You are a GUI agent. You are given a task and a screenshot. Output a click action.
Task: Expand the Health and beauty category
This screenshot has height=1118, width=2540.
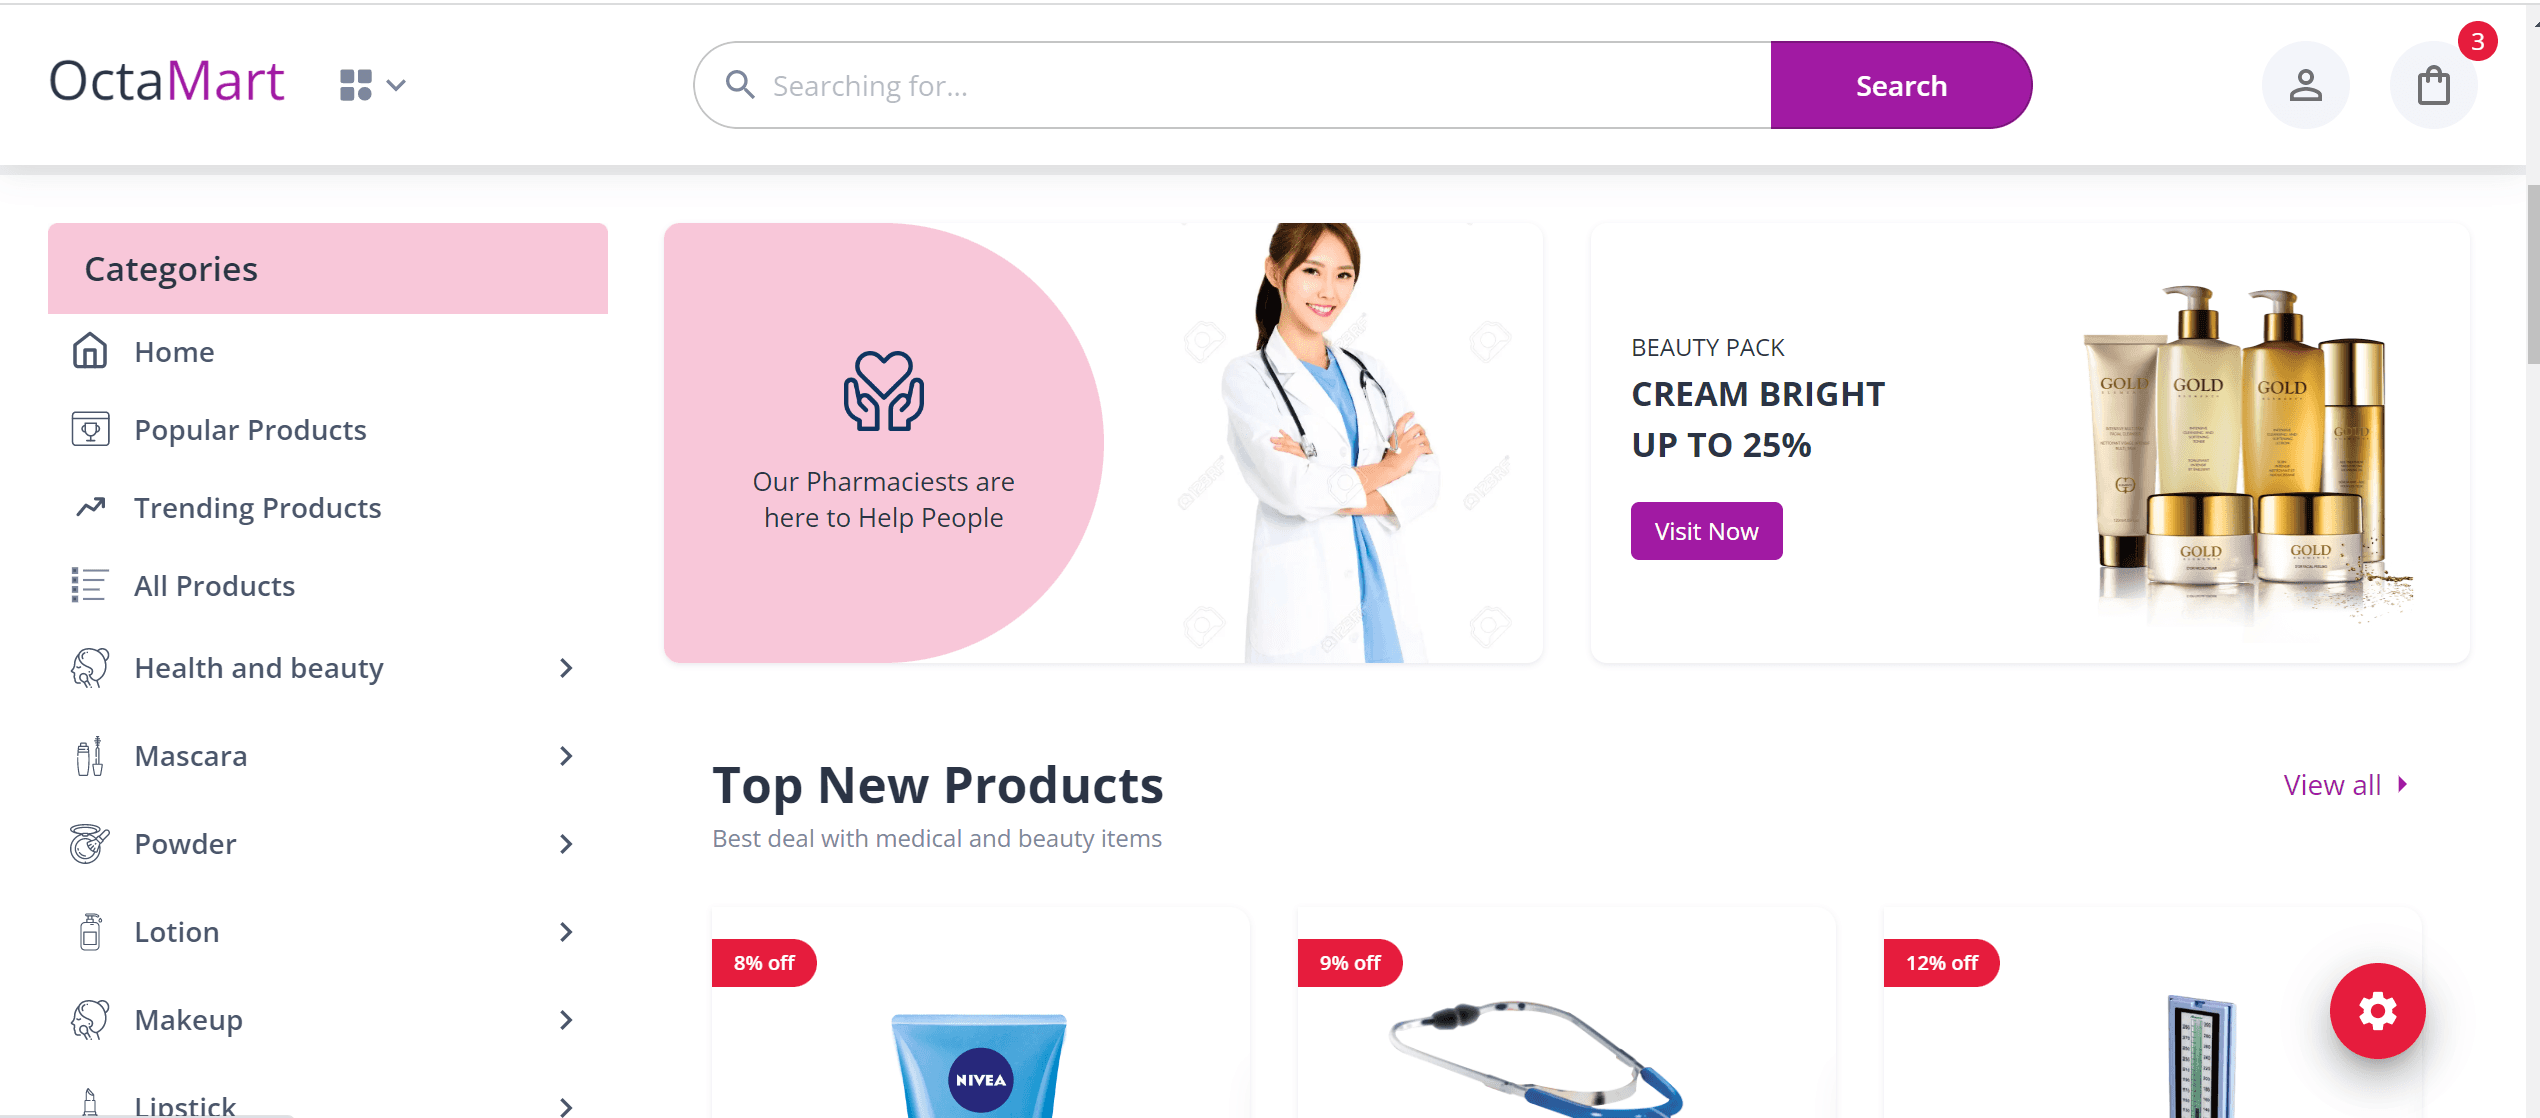pos(566,668)
